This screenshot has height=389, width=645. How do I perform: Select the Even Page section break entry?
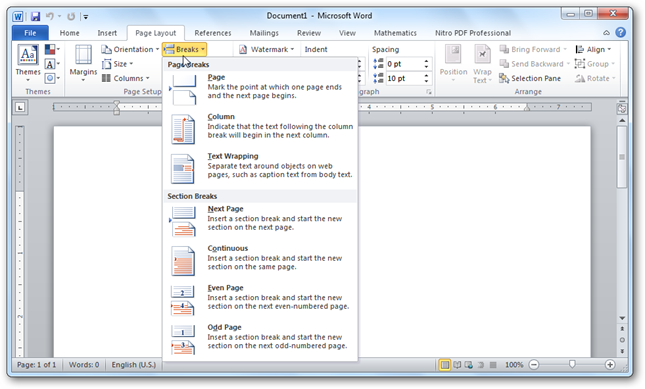click(x=260, y=300)
